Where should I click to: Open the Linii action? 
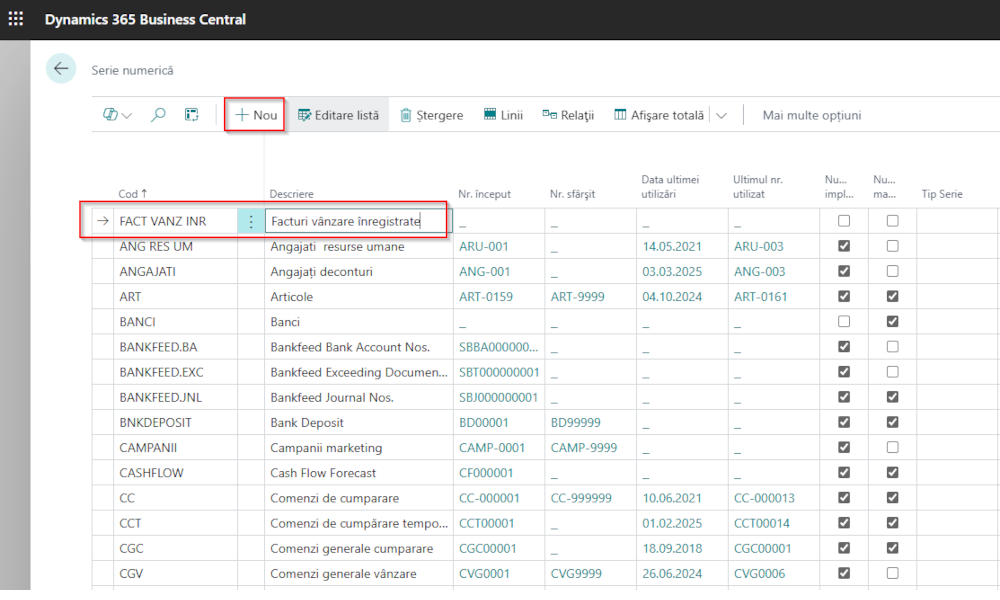pyautogui.click(x=503, y=115)
